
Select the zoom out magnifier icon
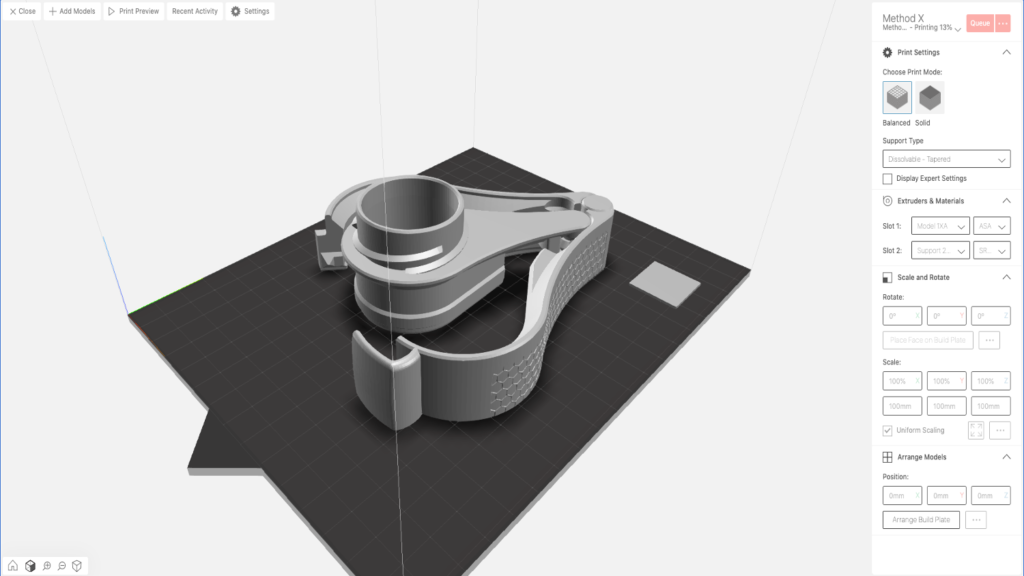click(x=61, y=565)
